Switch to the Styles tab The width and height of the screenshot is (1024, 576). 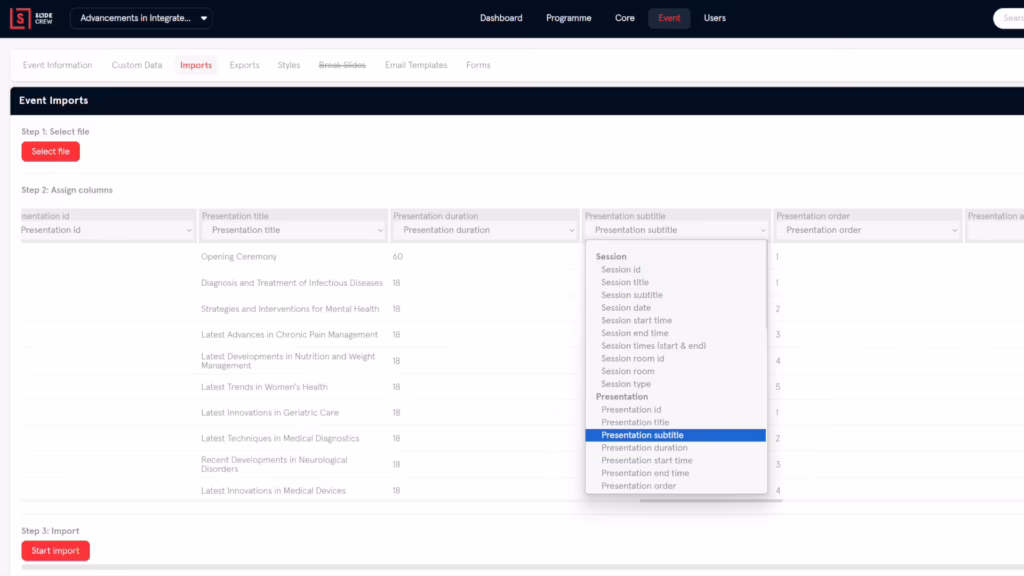[289, 65]
